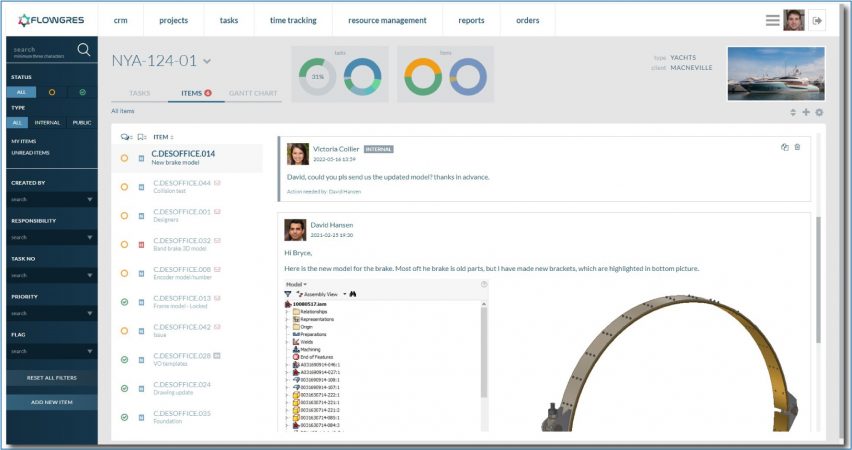Open the gear settings icon
Viewport: 852px width, 450px height.
[x=819, y=112]
